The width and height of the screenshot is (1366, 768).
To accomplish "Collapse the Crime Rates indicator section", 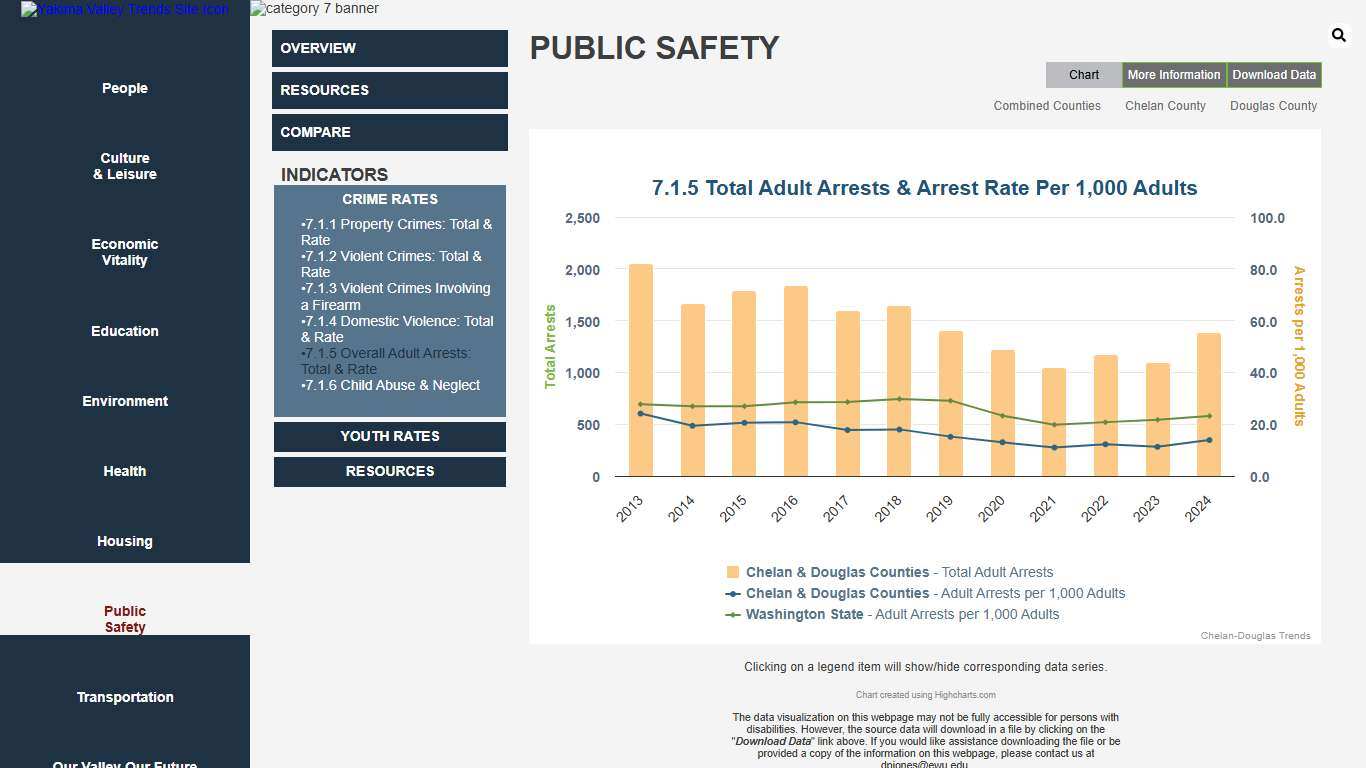I will (x=390, y=199).
